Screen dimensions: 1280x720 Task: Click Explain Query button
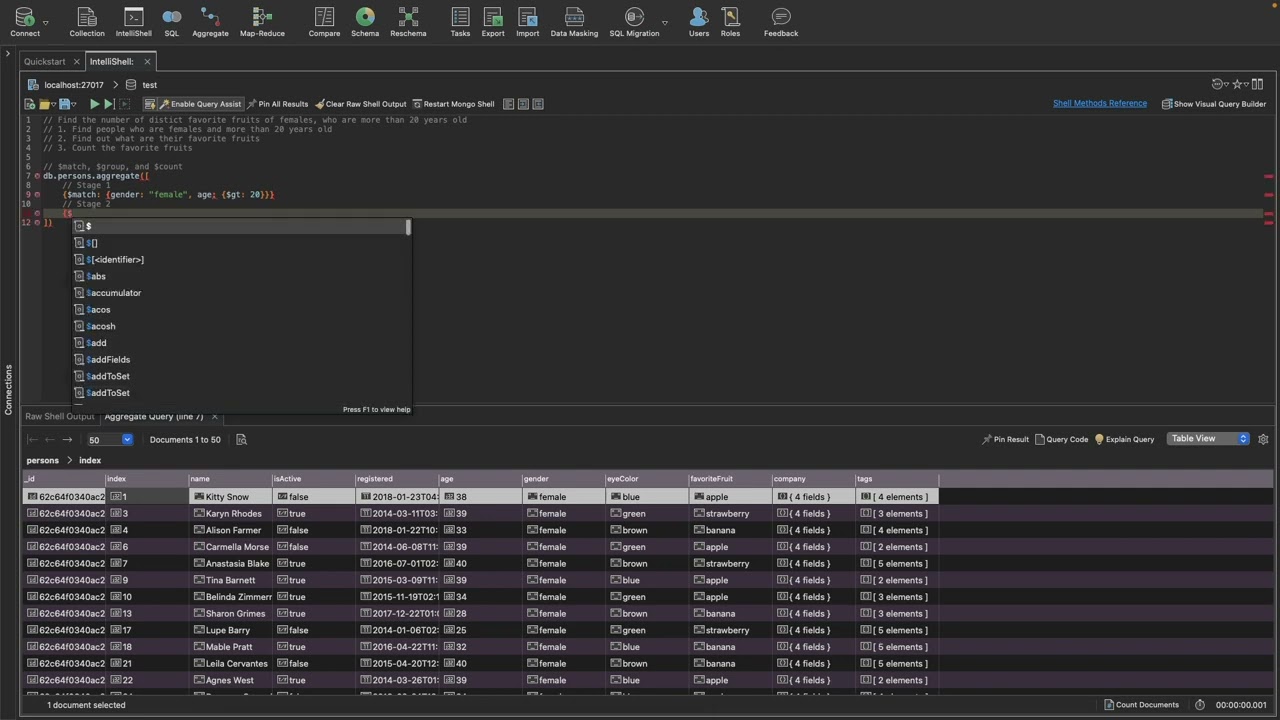pos(1124,439)
